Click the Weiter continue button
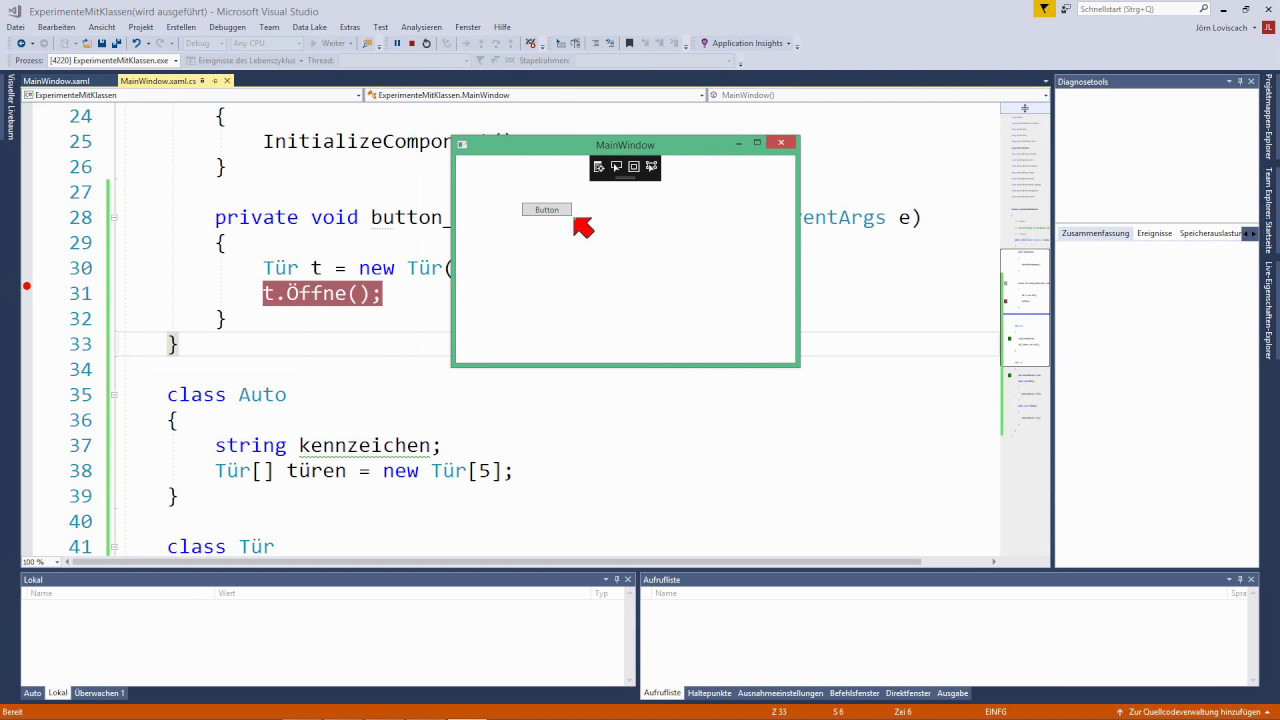1280x720 pixels. click(329, 43)
